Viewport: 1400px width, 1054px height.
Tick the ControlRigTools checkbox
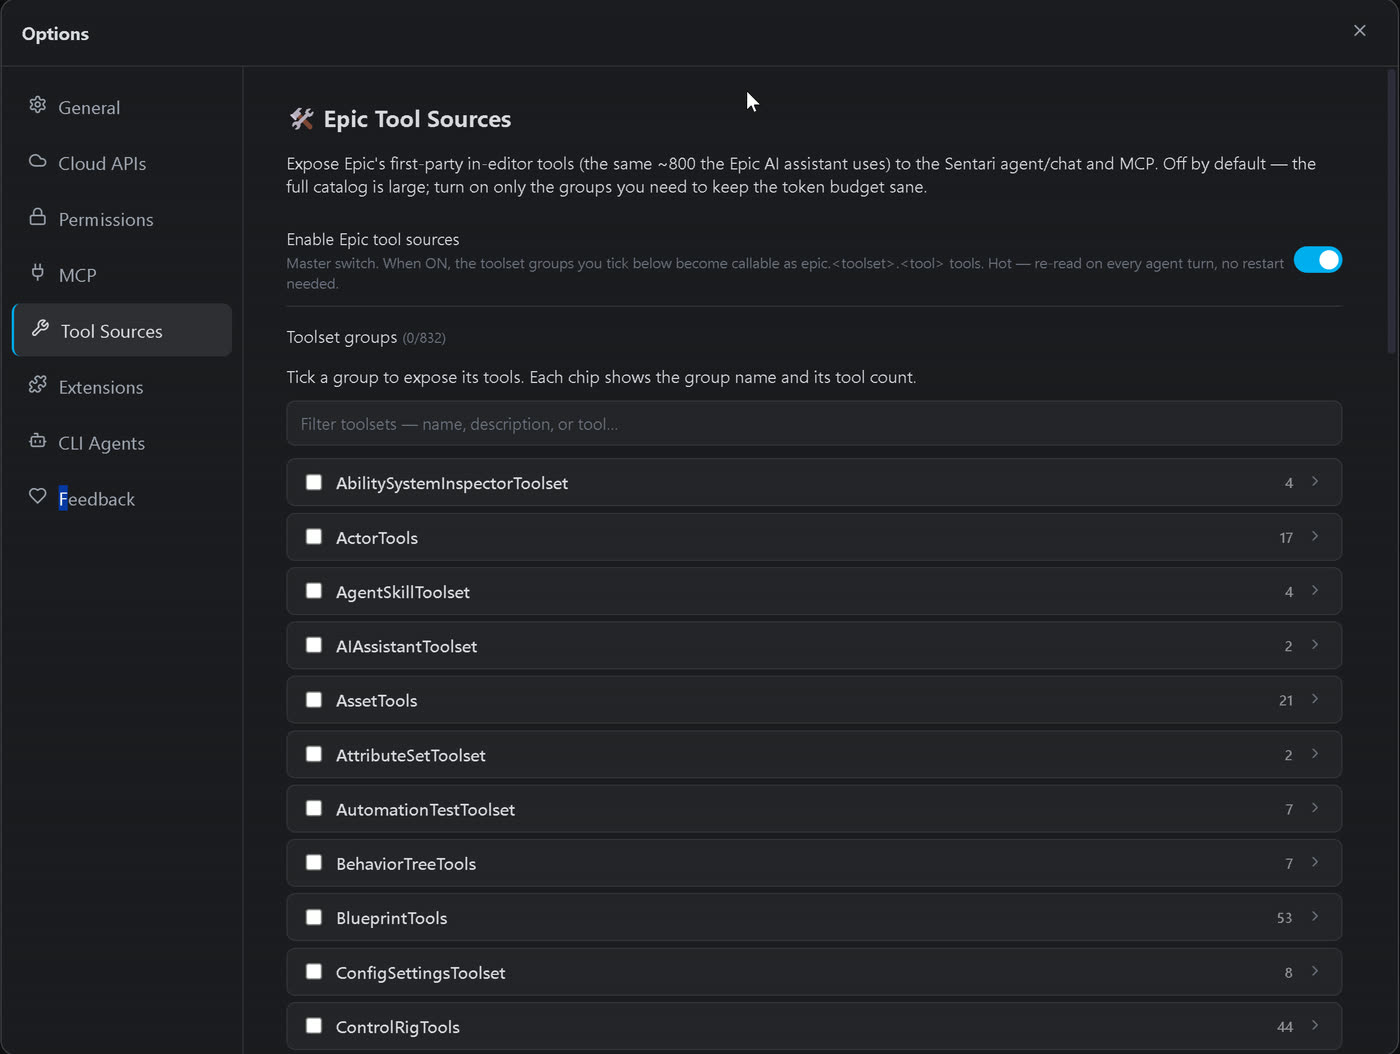tap(314, 1025)
